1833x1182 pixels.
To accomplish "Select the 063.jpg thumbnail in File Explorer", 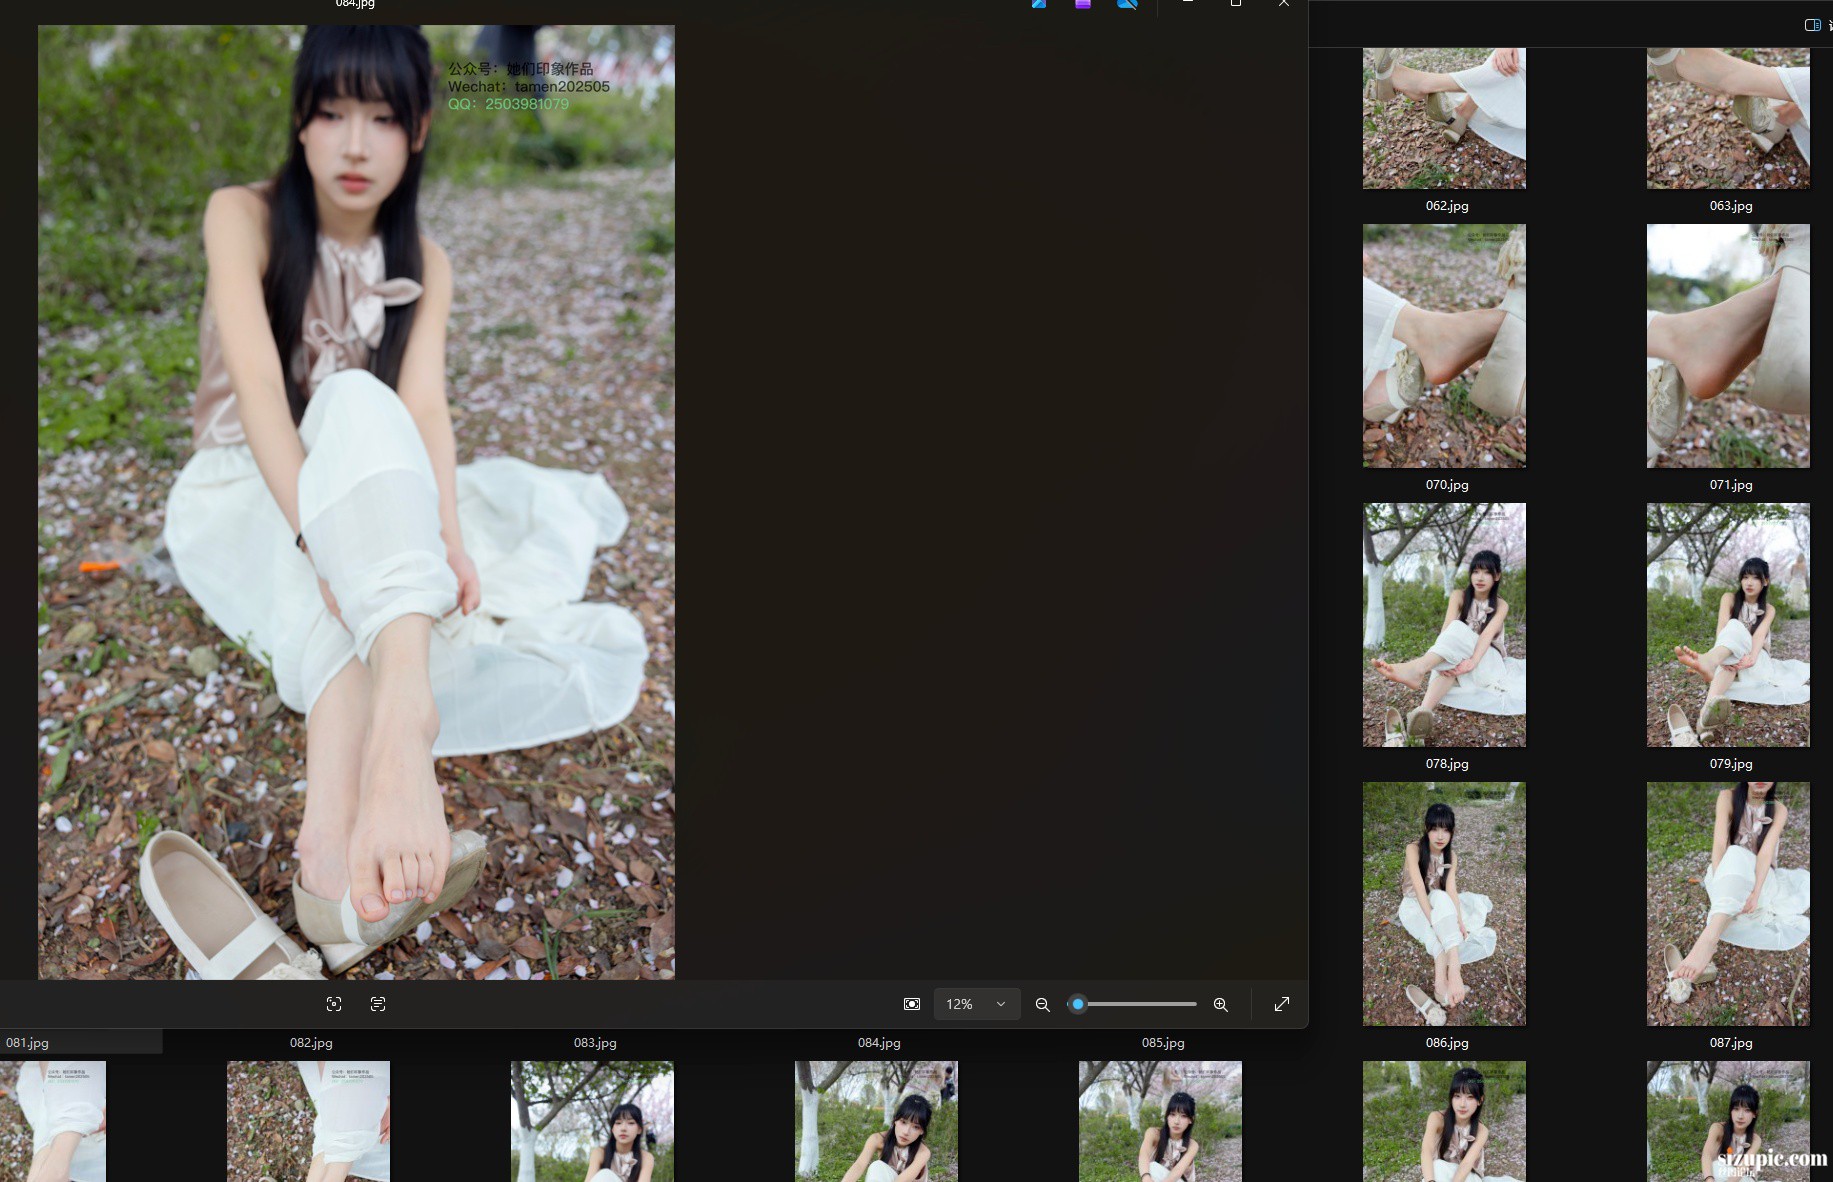I will (x=1728, y=118).
